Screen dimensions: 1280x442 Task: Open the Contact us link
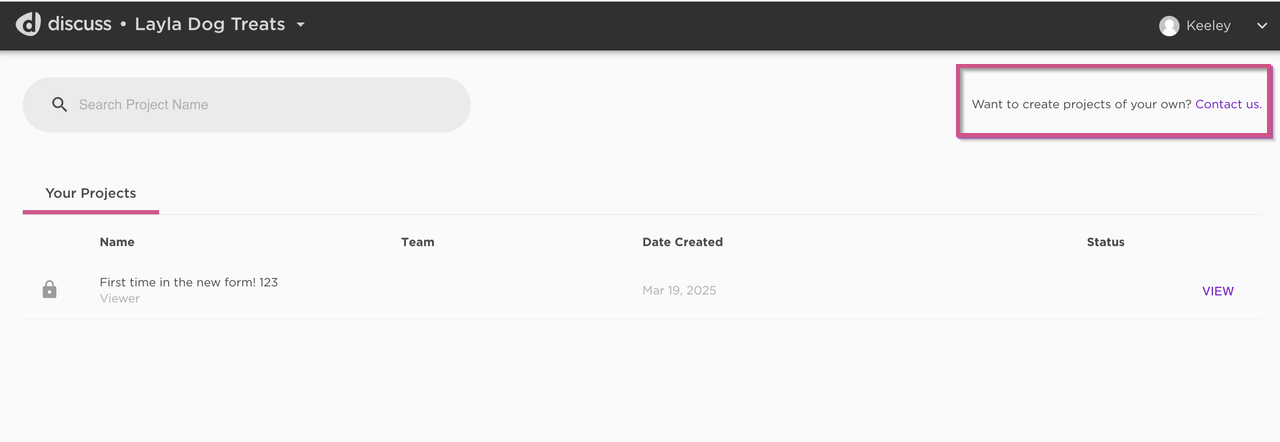(1228, 104)
